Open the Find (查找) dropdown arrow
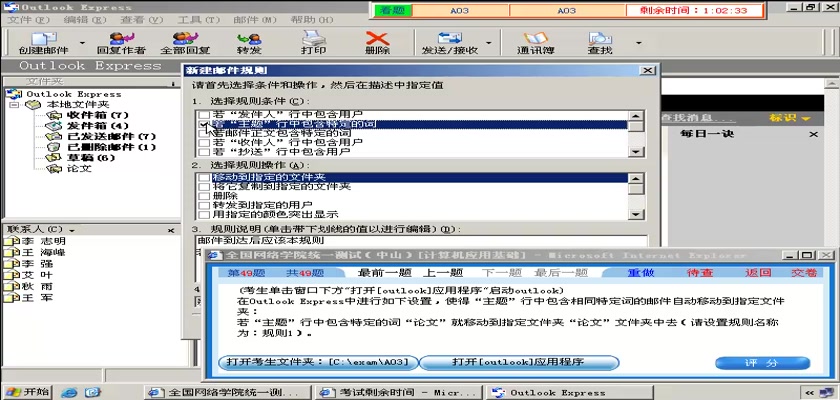Screen dimensions: 840x400 638,43
